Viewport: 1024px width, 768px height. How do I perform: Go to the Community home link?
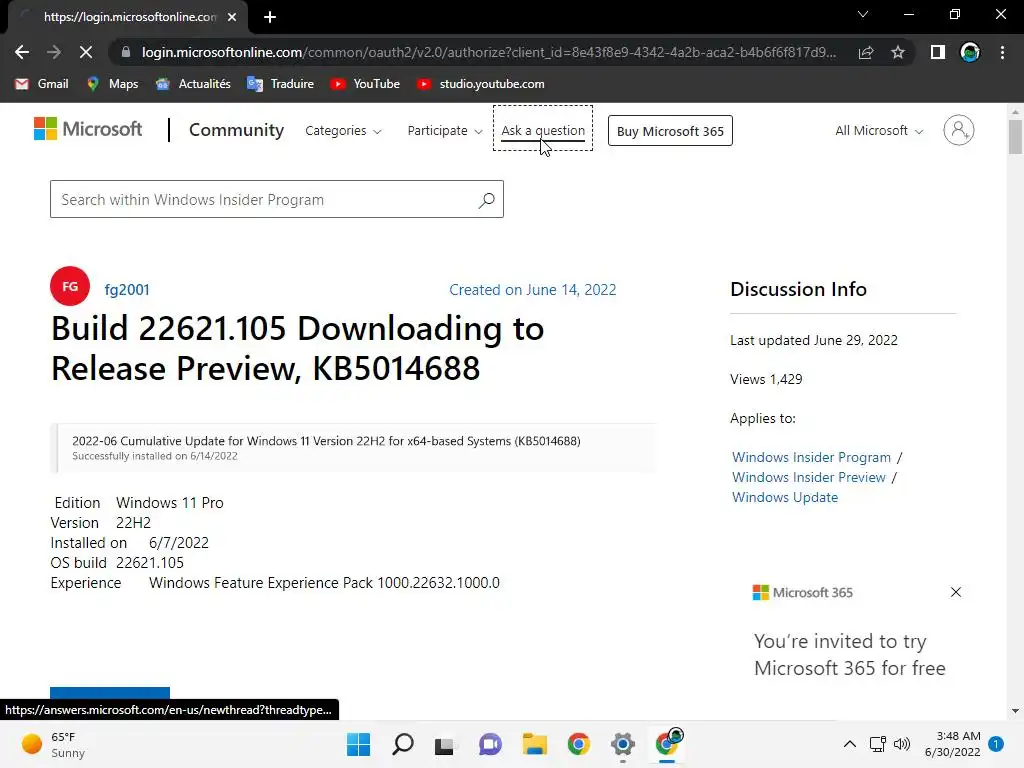pos(236,130)
